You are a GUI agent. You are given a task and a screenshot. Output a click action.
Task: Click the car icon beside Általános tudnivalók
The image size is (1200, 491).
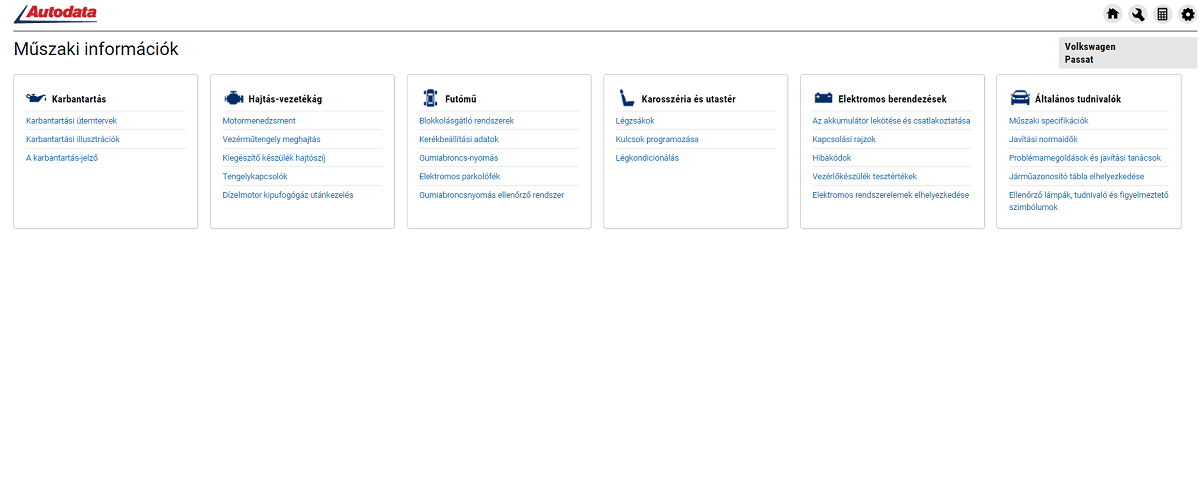pyautogui.click(x=1020, y=98)
